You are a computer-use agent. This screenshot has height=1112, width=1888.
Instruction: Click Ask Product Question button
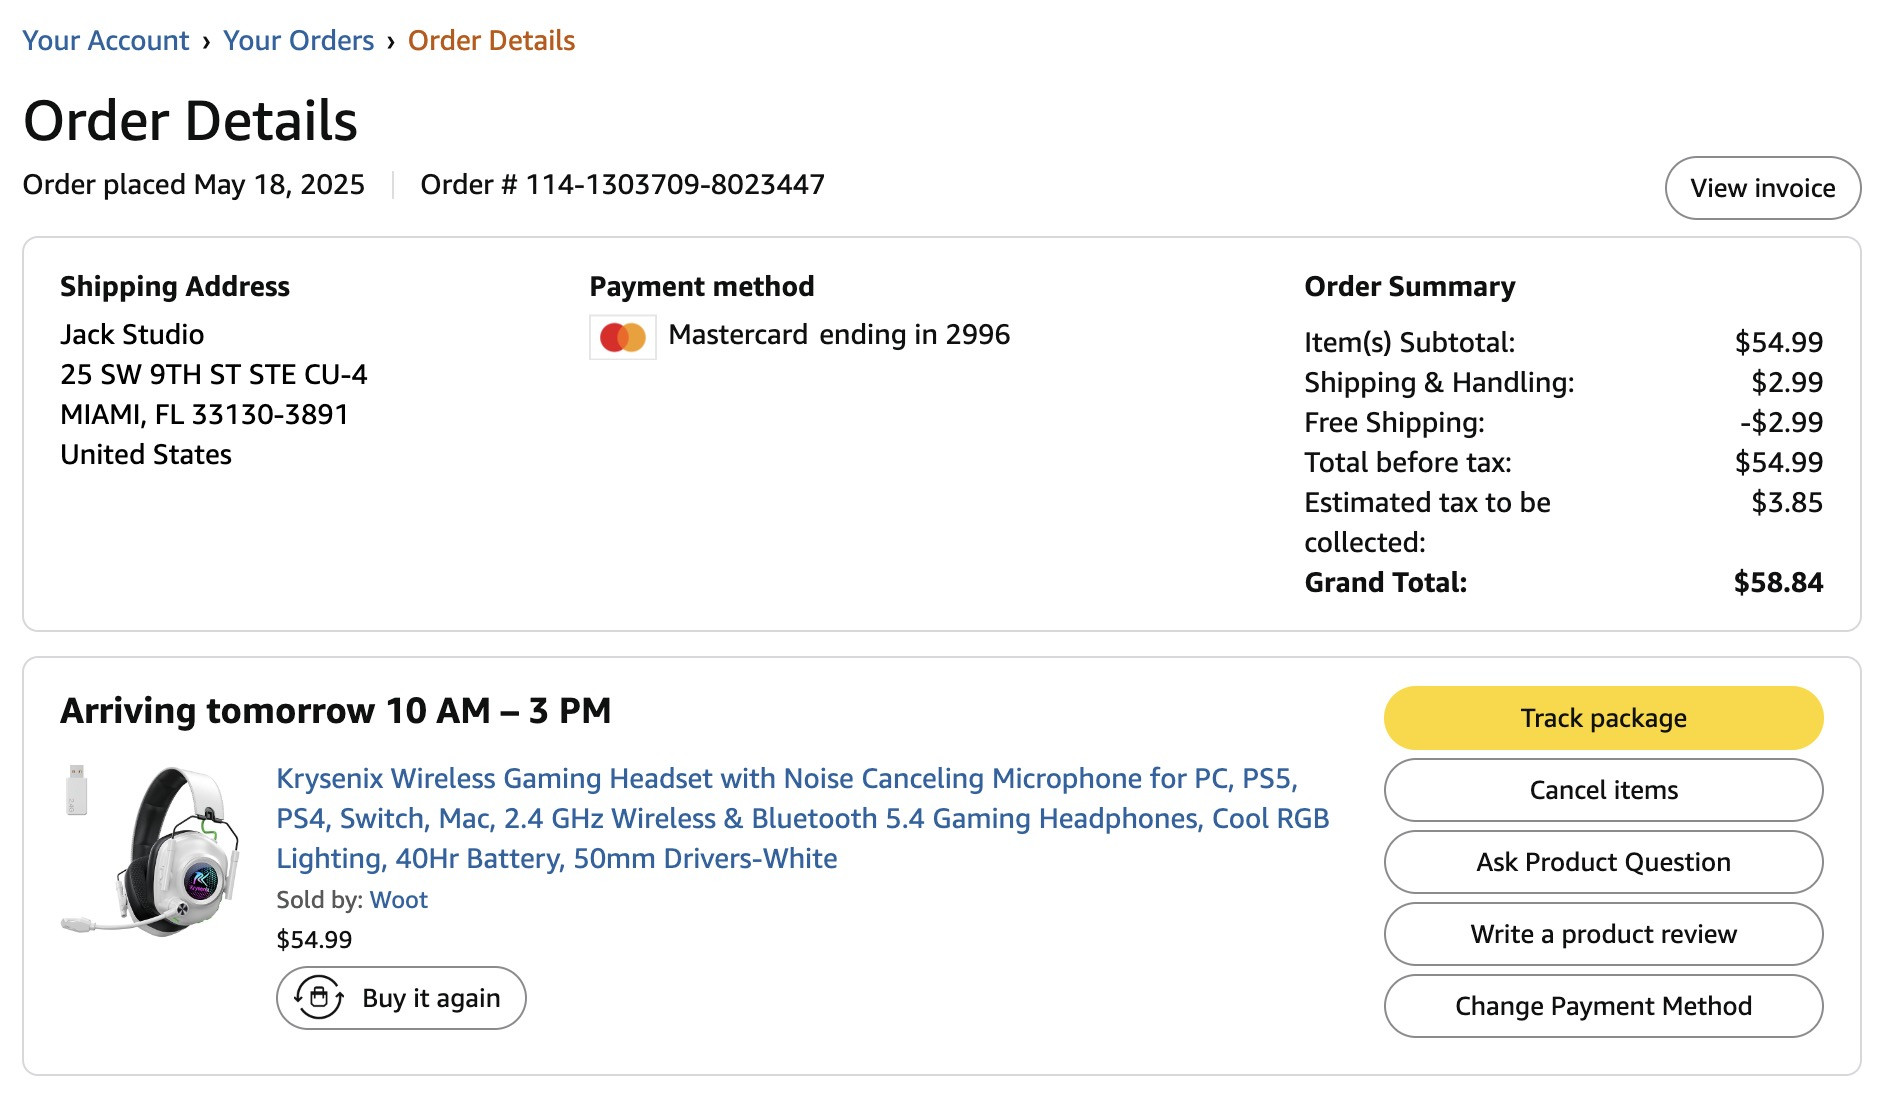[1603, 862]
